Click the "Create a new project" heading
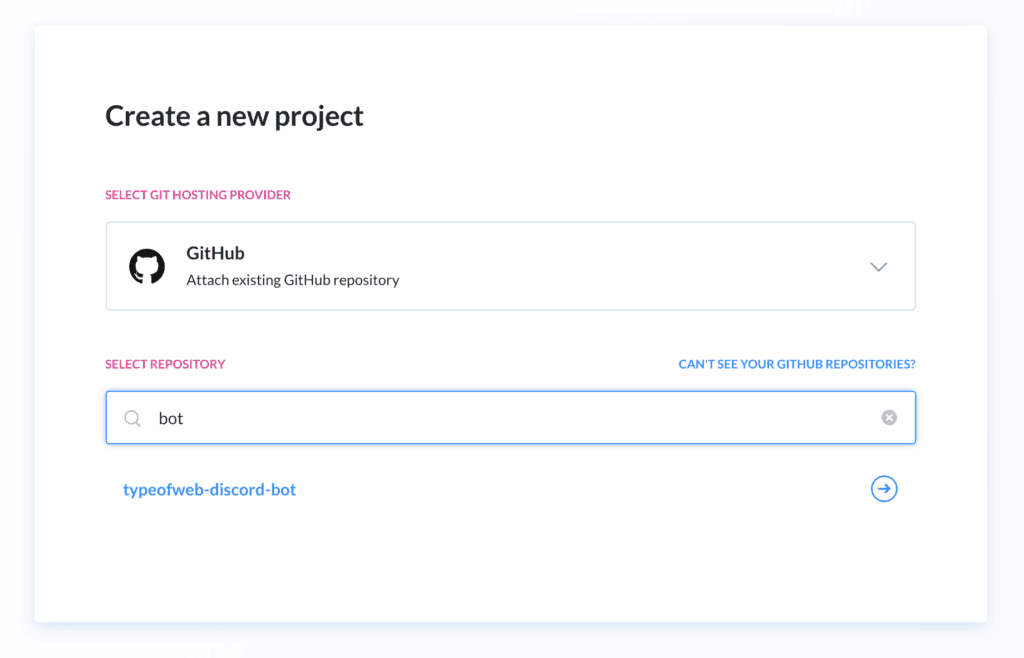The height and width of the screenshot is (658, 1024). coord(234,116)
